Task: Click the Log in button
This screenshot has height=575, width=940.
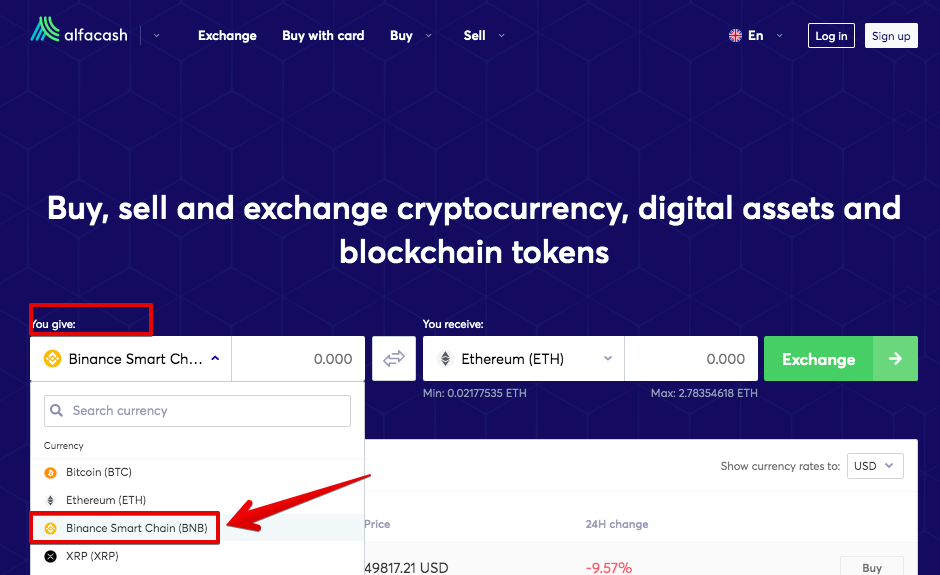Action: 831,36
